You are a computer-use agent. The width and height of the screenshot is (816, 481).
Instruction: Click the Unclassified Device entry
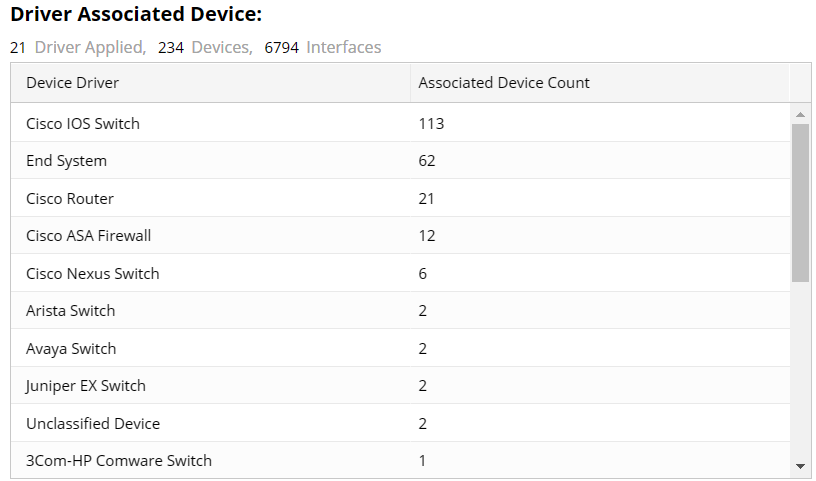click(93, 424)
